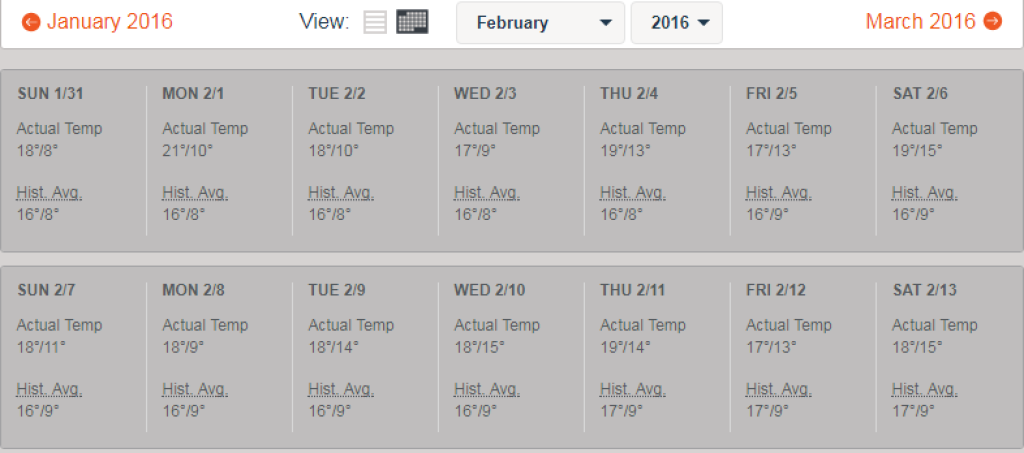
Task: Select the THU 2/4 day heading
Action: click(629, 94)
